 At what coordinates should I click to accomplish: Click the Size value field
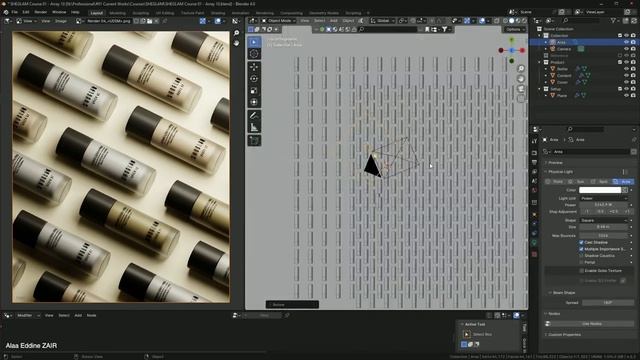(604, 227)
